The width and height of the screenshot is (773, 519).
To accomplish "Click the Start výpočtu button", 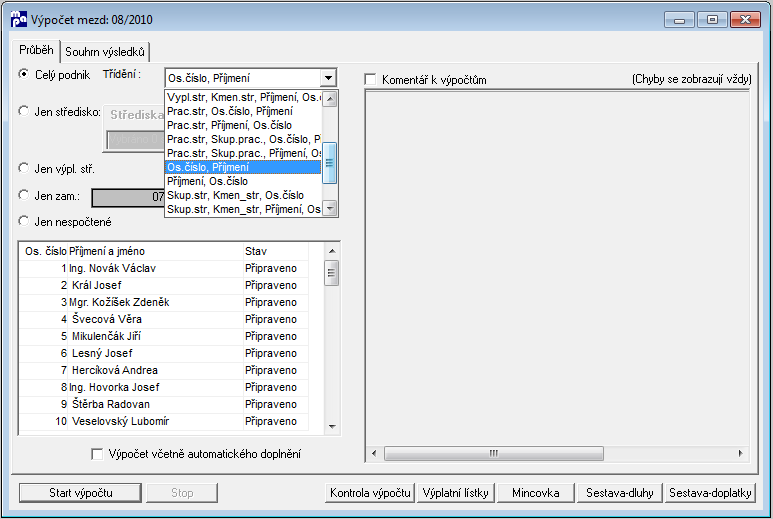I will (x=80, y=493).
